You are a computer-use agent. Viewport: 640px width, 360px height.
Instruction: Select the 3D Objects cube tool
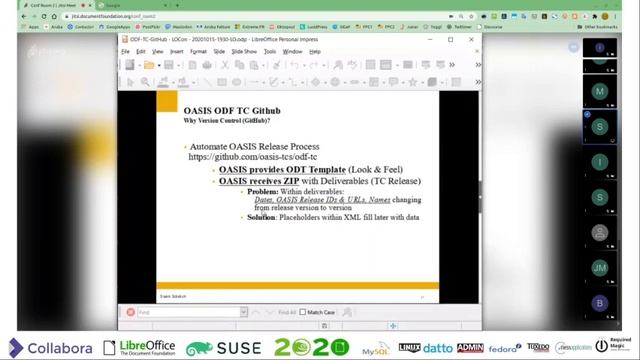(x=432, y=82)
